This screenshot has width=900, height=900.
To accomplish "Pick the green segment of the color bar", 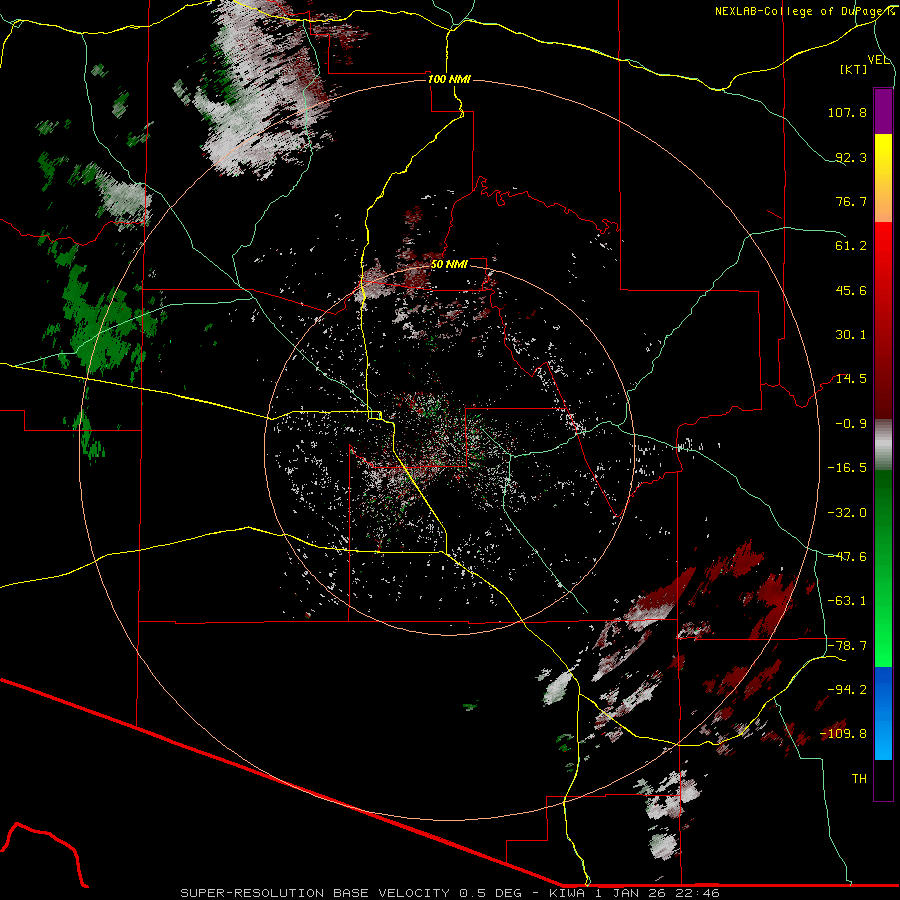I will (883, 568).
